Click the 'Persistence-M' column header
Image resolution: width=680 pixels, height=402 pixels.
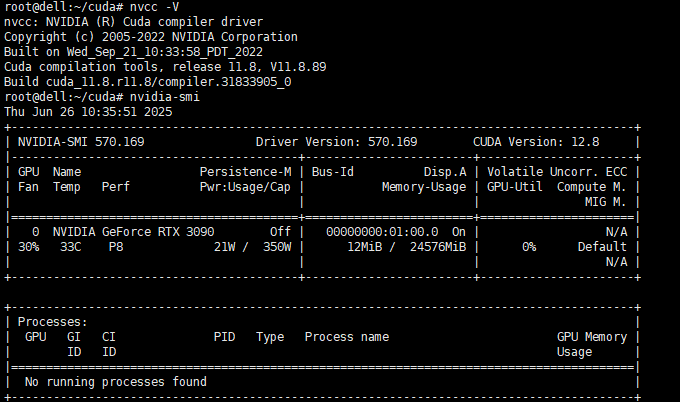click(x=245, y=172)
